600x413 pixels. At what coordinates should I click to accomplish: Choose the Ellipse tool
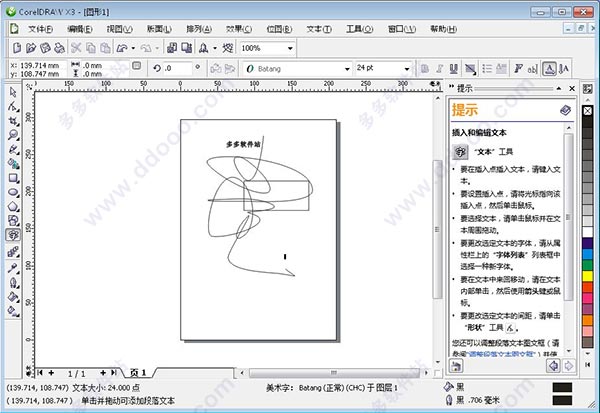coord(13,192)
